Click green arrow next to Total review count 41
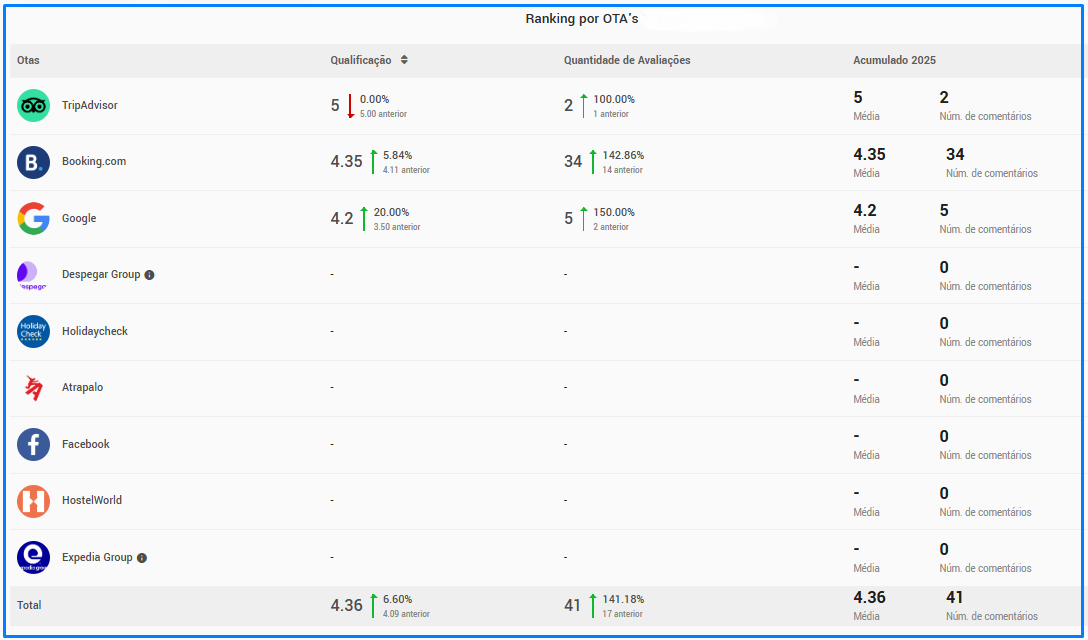The height and width of the screenshot is (640, 1088). 593,606
